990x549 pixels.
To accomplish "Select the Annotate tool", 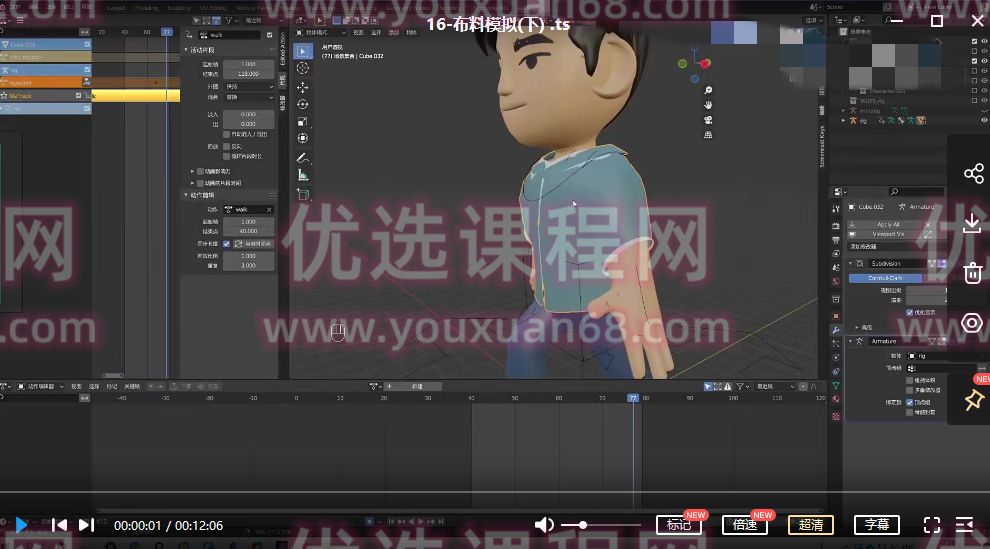I will tap(303, 158).
